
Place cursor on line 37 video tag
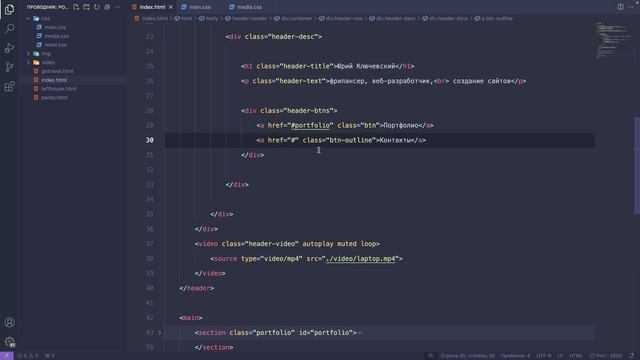point(287,244)
